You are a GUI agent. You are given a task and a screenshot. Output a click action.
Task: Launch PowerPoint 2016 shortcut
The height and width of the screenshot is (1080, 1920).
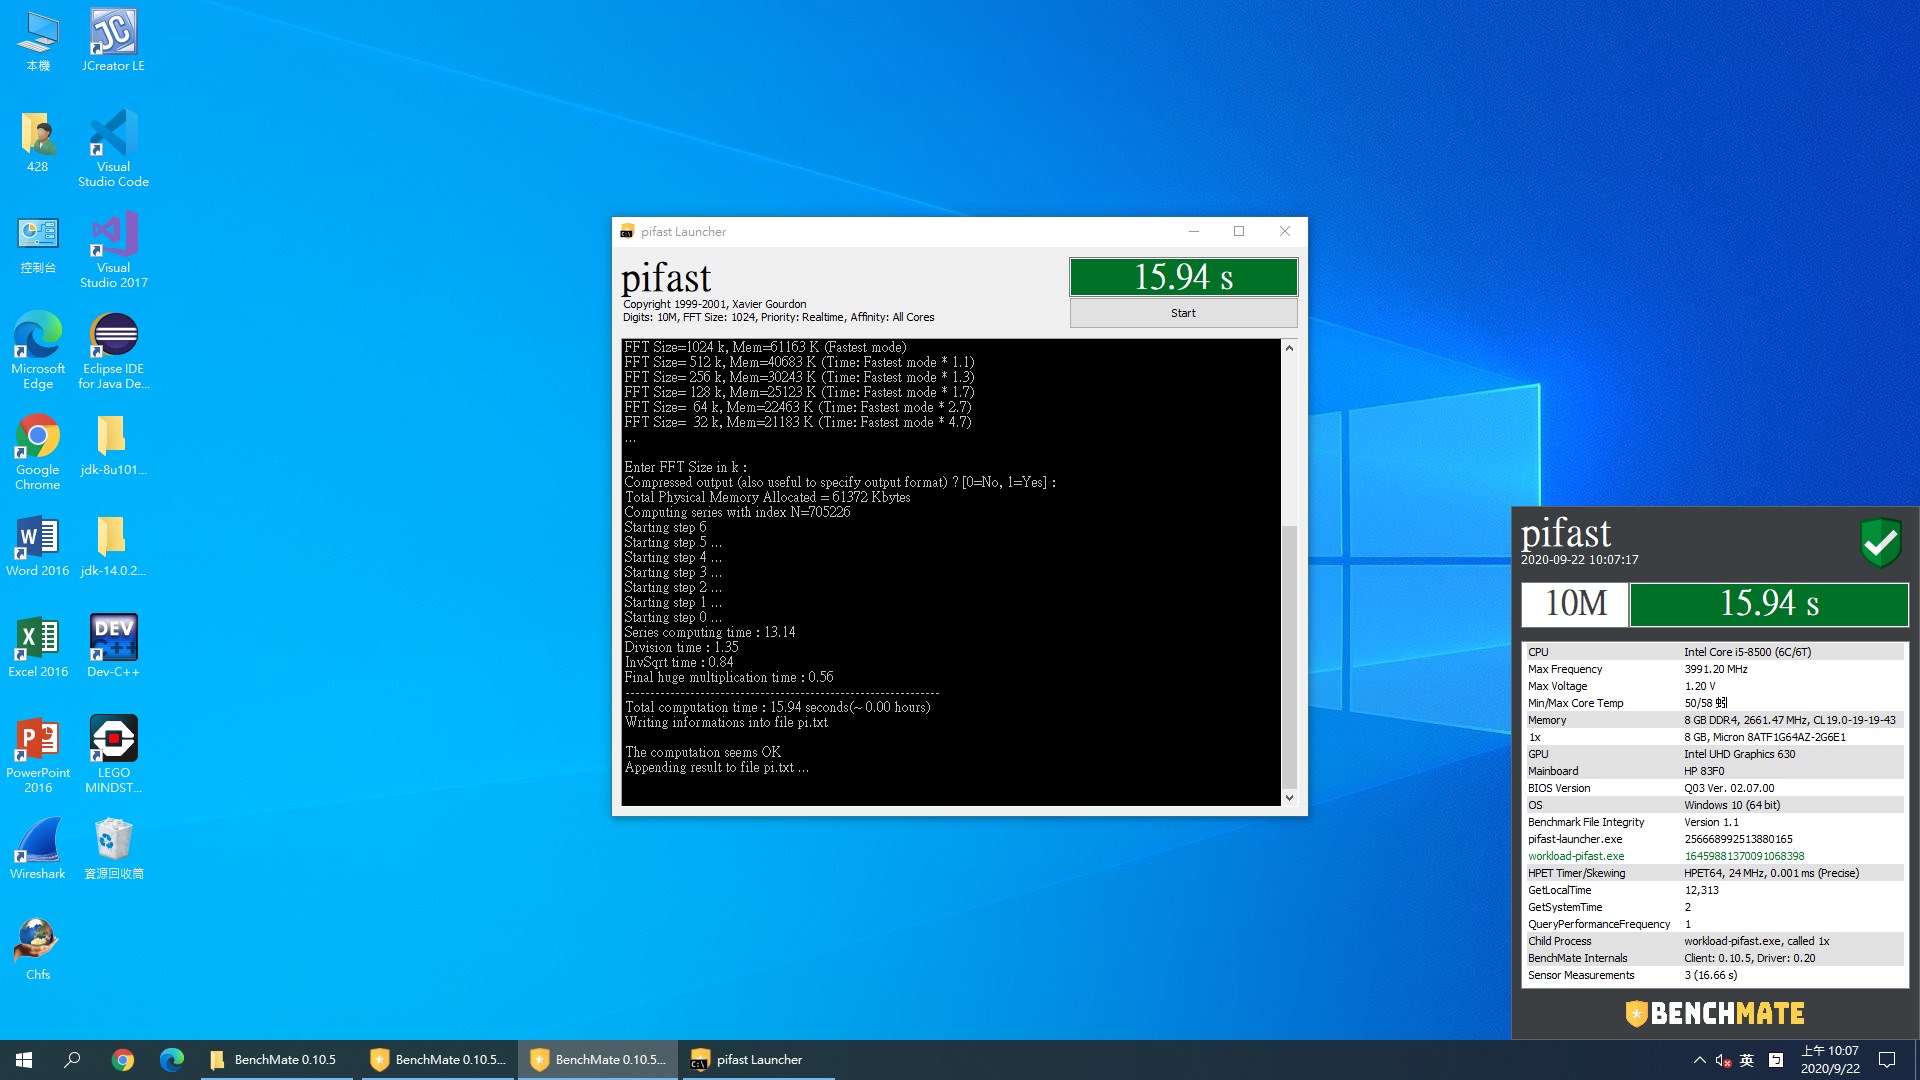[x=38, y=755]
